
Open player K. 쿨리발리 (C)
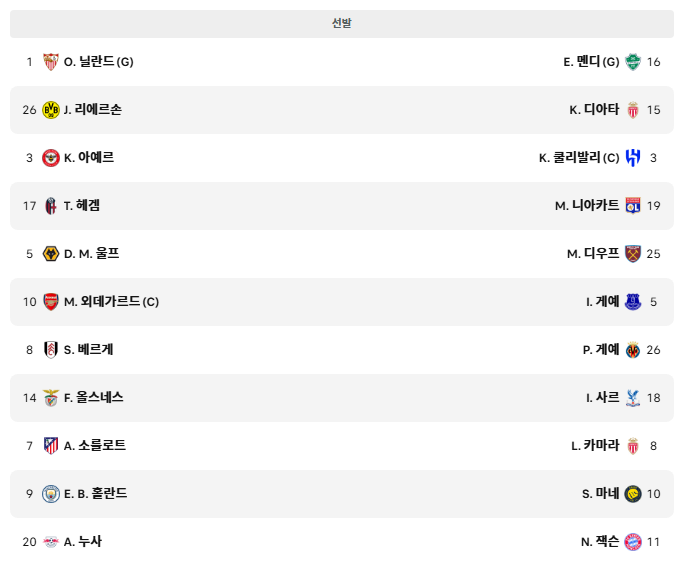[x=579, y=158]
